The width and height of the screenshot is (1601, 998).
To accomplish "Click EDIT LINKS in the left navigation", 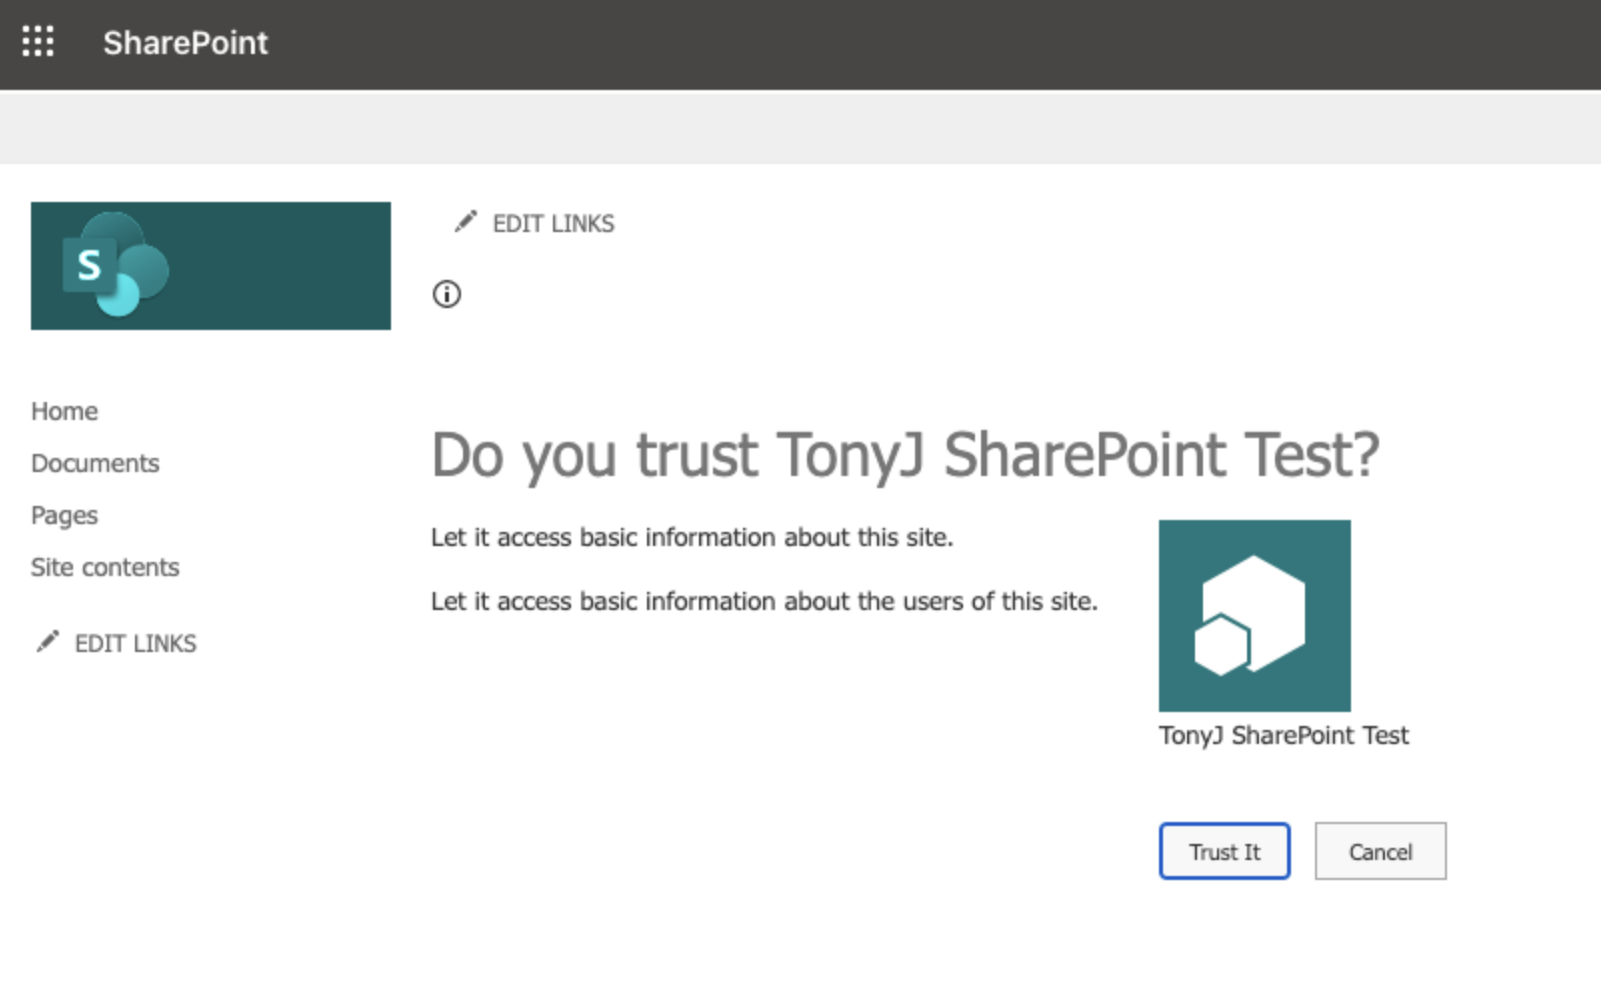I will tap(136, 642).
